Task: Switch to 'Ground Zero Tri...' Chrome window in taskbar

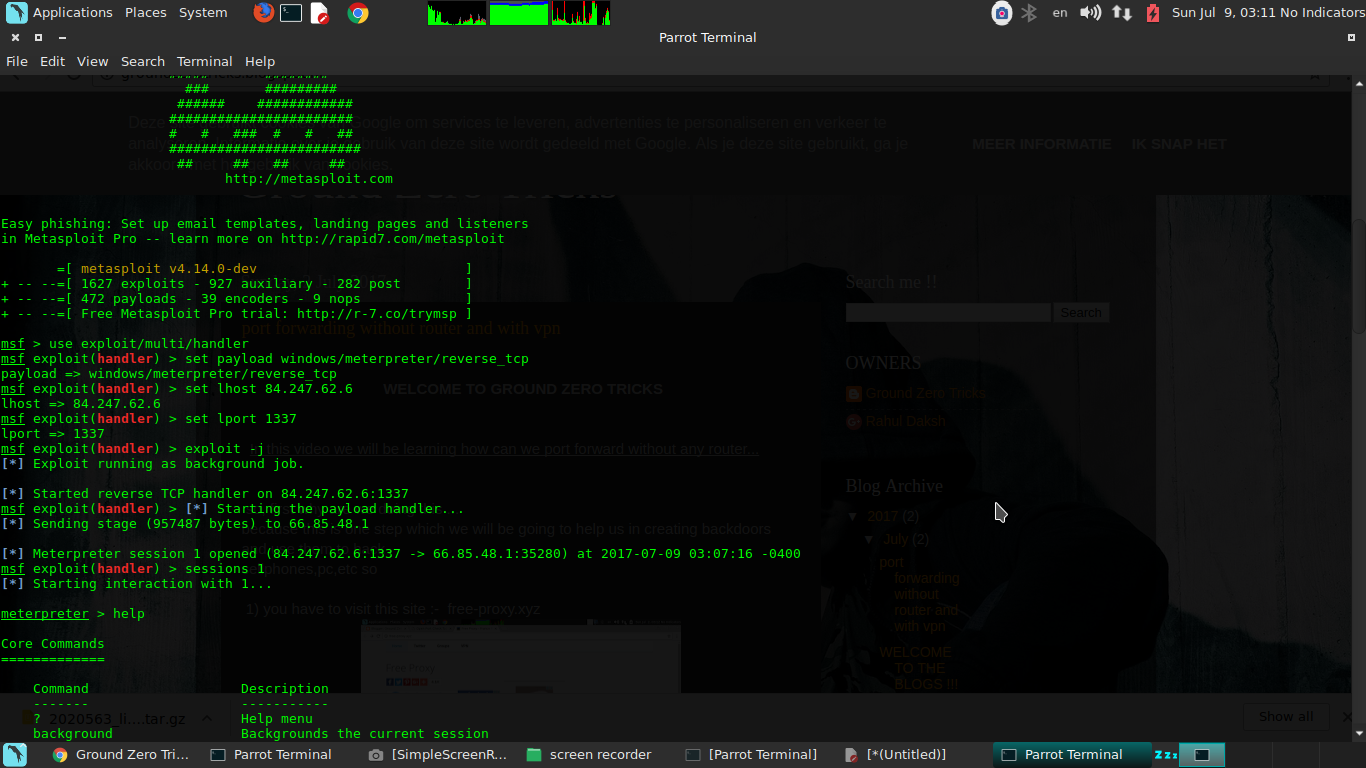Action: pos(121,755)
